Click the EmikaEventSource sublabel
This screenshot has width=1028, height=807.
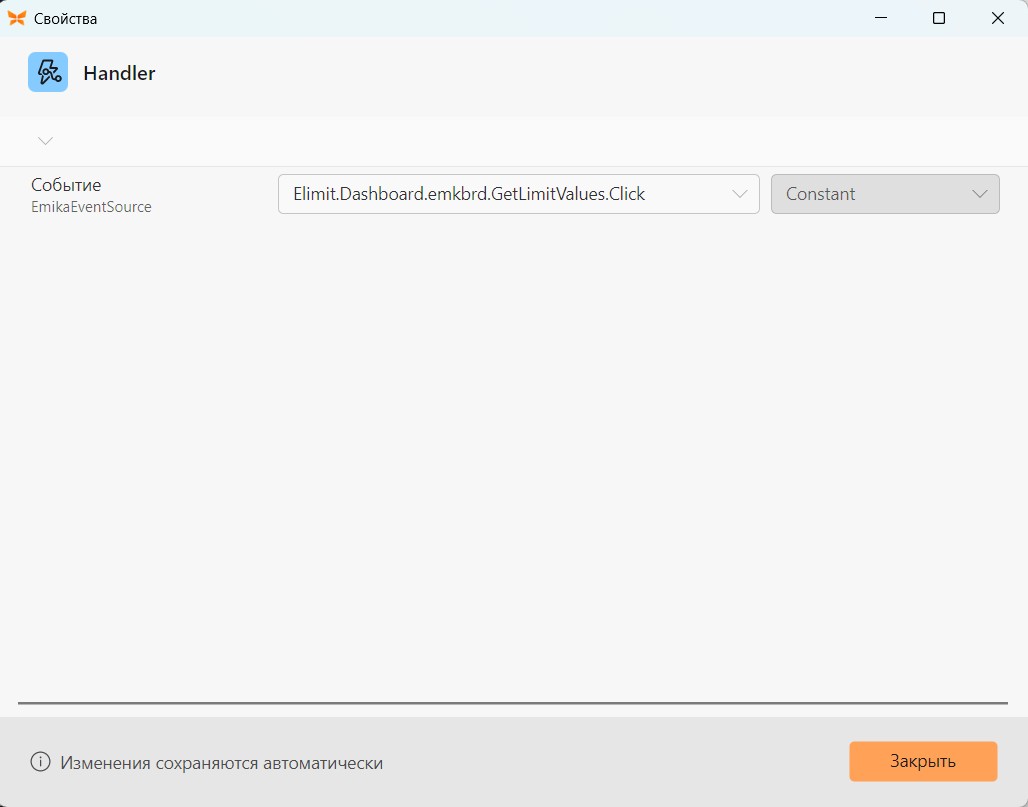click(91, 207)
